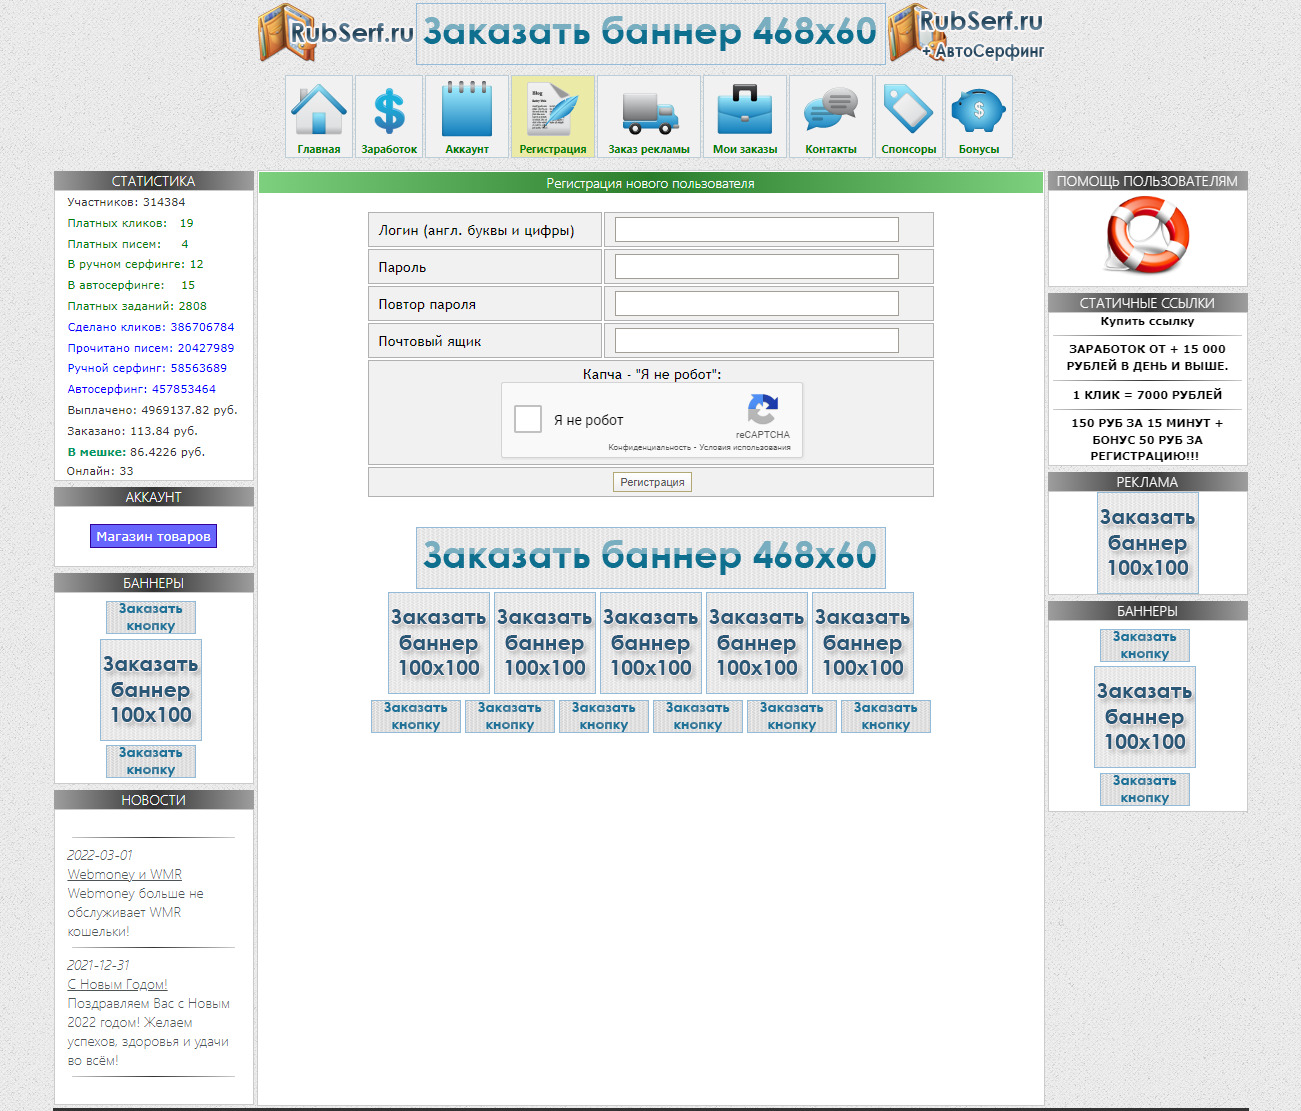This screenshot has height=1111, width=1301.
Task: Open the Магазин товаров button
Action: [153, 536]
